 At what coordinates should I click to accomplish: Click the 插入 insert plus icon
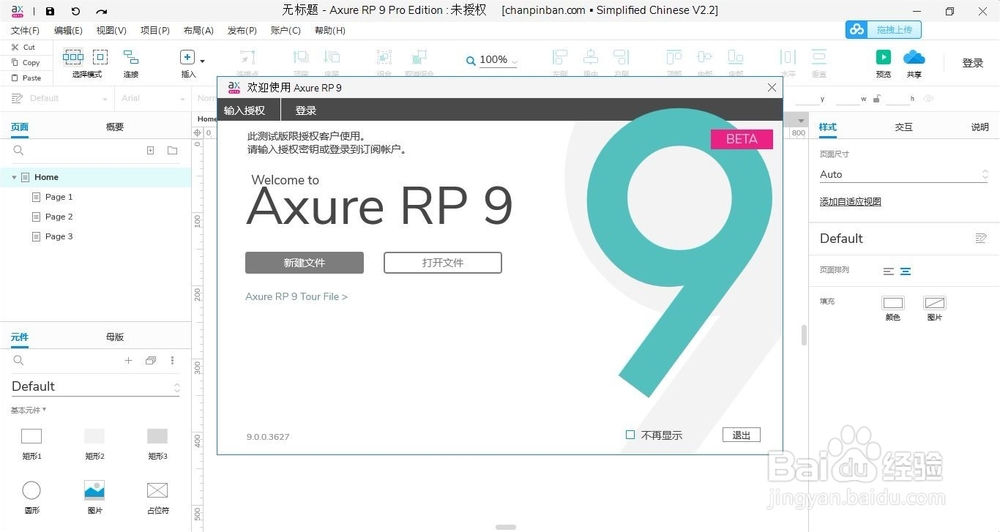click(187, 57)
